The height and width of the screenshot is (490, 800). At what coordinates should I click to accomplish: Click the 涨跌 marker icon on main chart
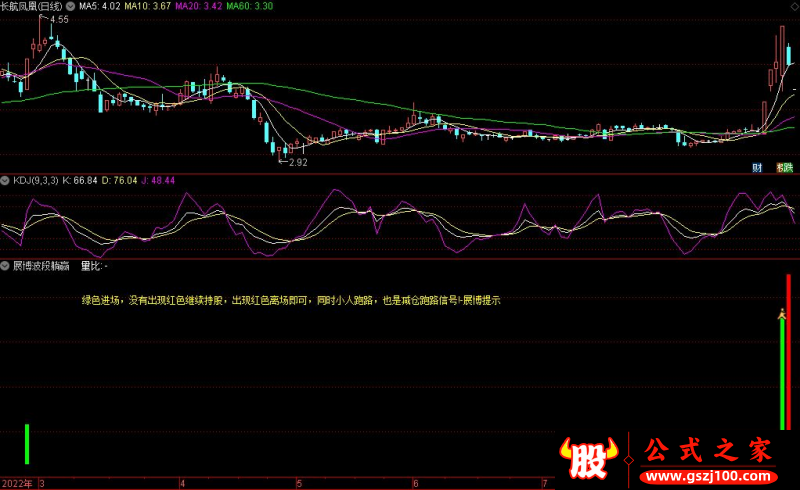783,166
